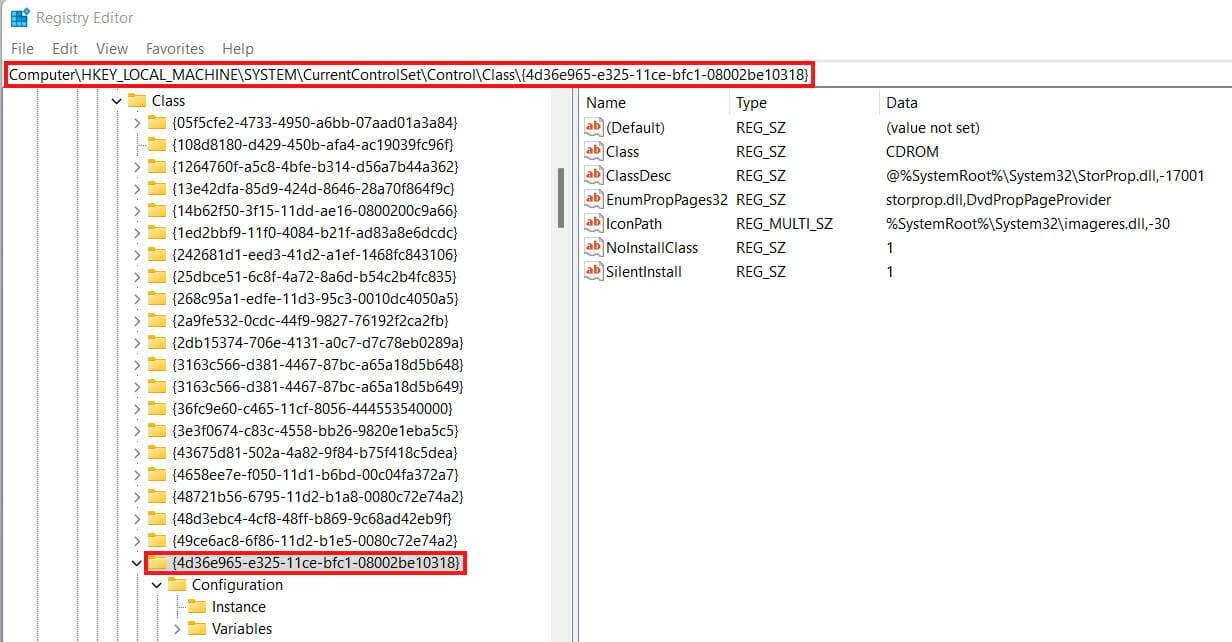Click folder icon of {48721b56-6795-11d2-b1a8-0080c72e74a2}

[x=157, y=497]
